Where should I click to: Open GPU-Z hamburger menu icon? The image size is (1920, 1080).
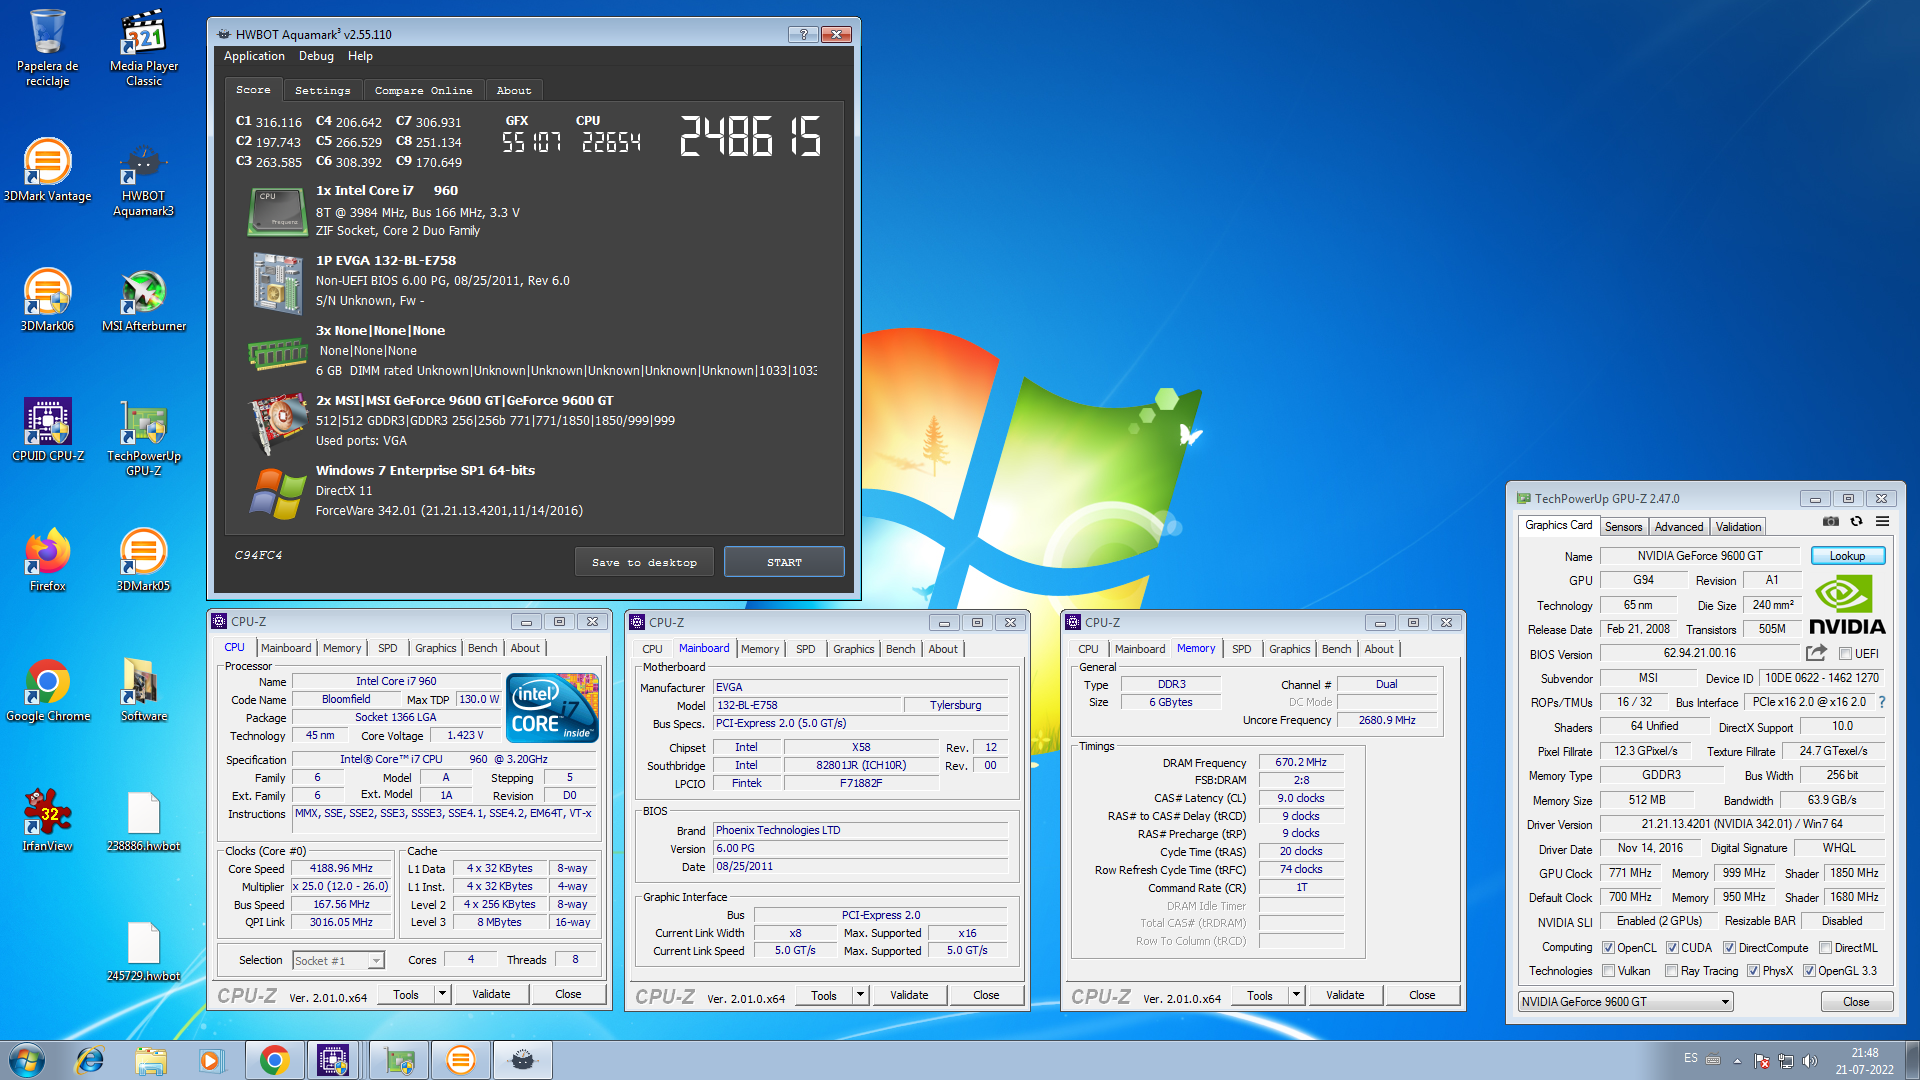click(1882, 522)
